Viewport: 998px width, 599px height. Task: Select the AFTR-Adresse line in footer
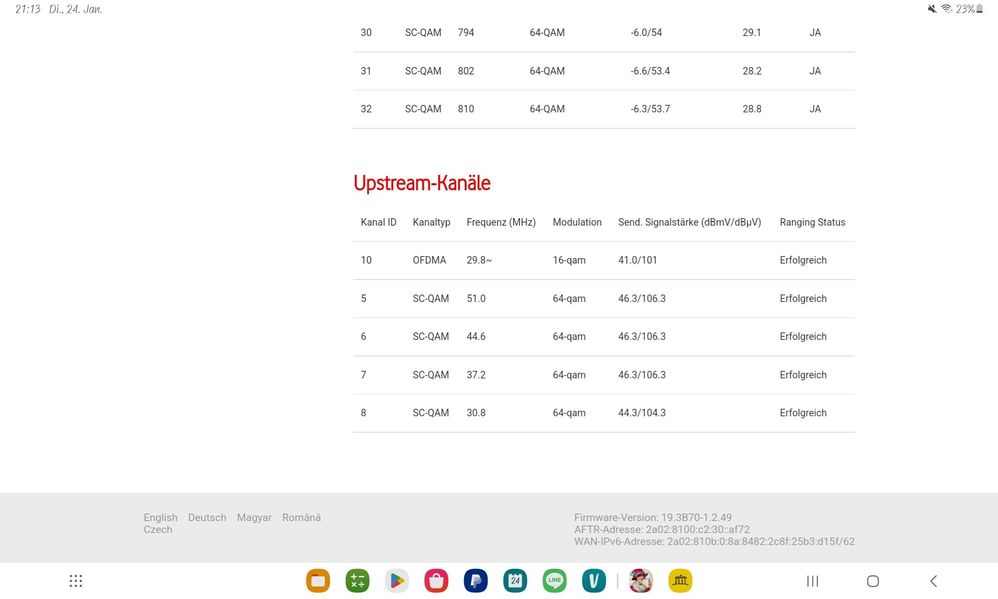[662, 530]
